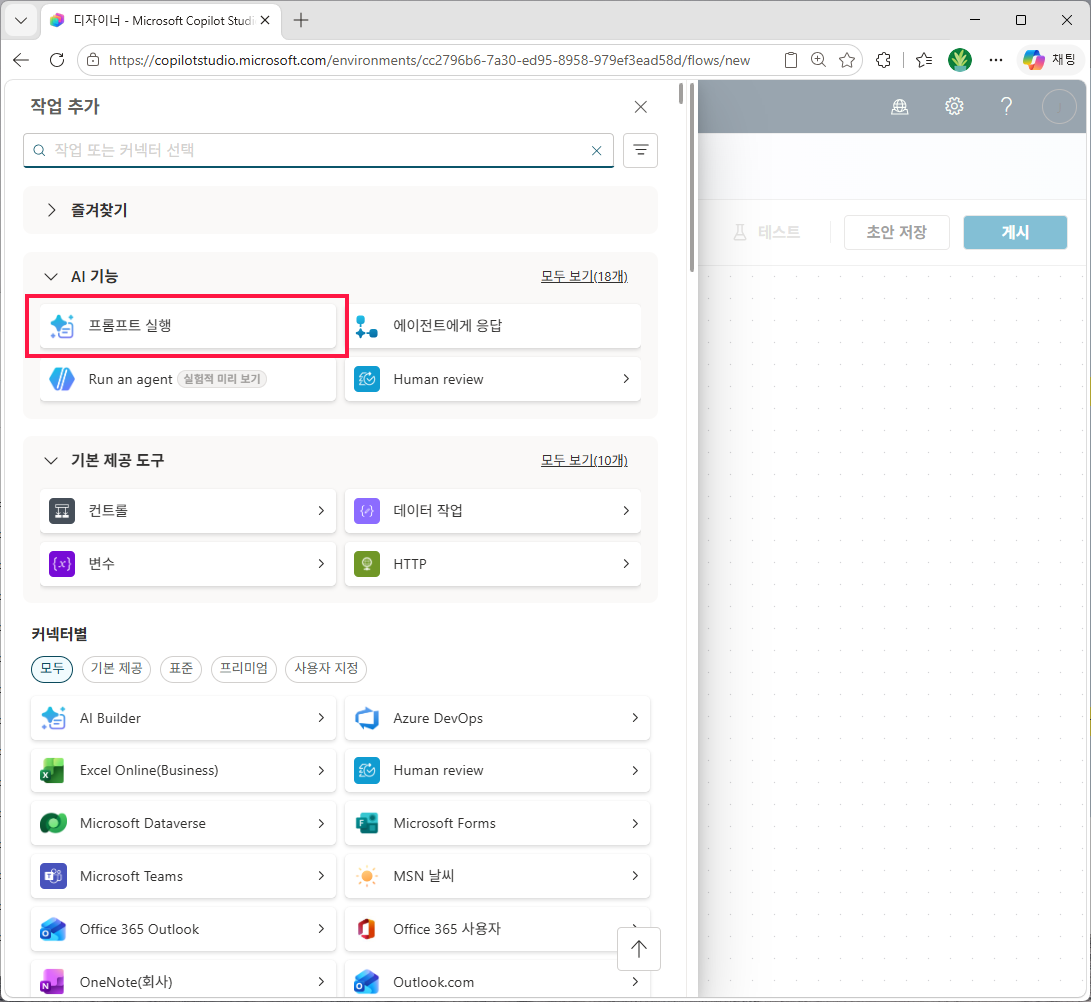Open the AI Builder connector
This screenshot has height=1002, width=1091.
(x=184, y=718)
